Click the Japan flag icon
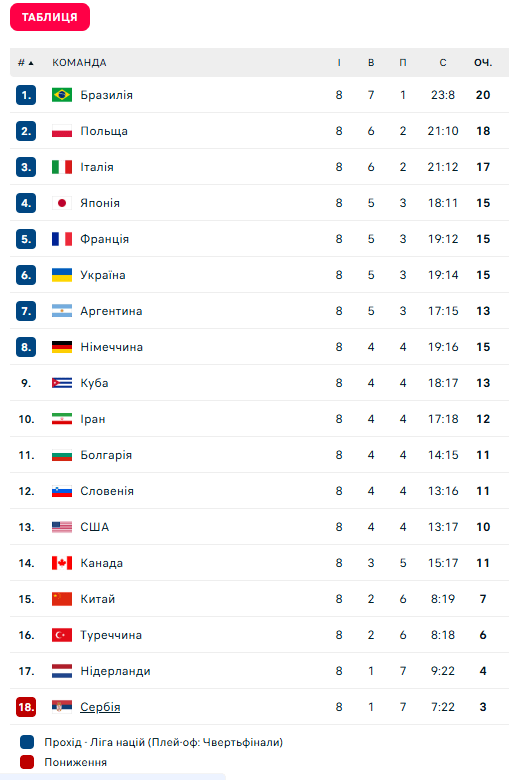 coord(62,203)
